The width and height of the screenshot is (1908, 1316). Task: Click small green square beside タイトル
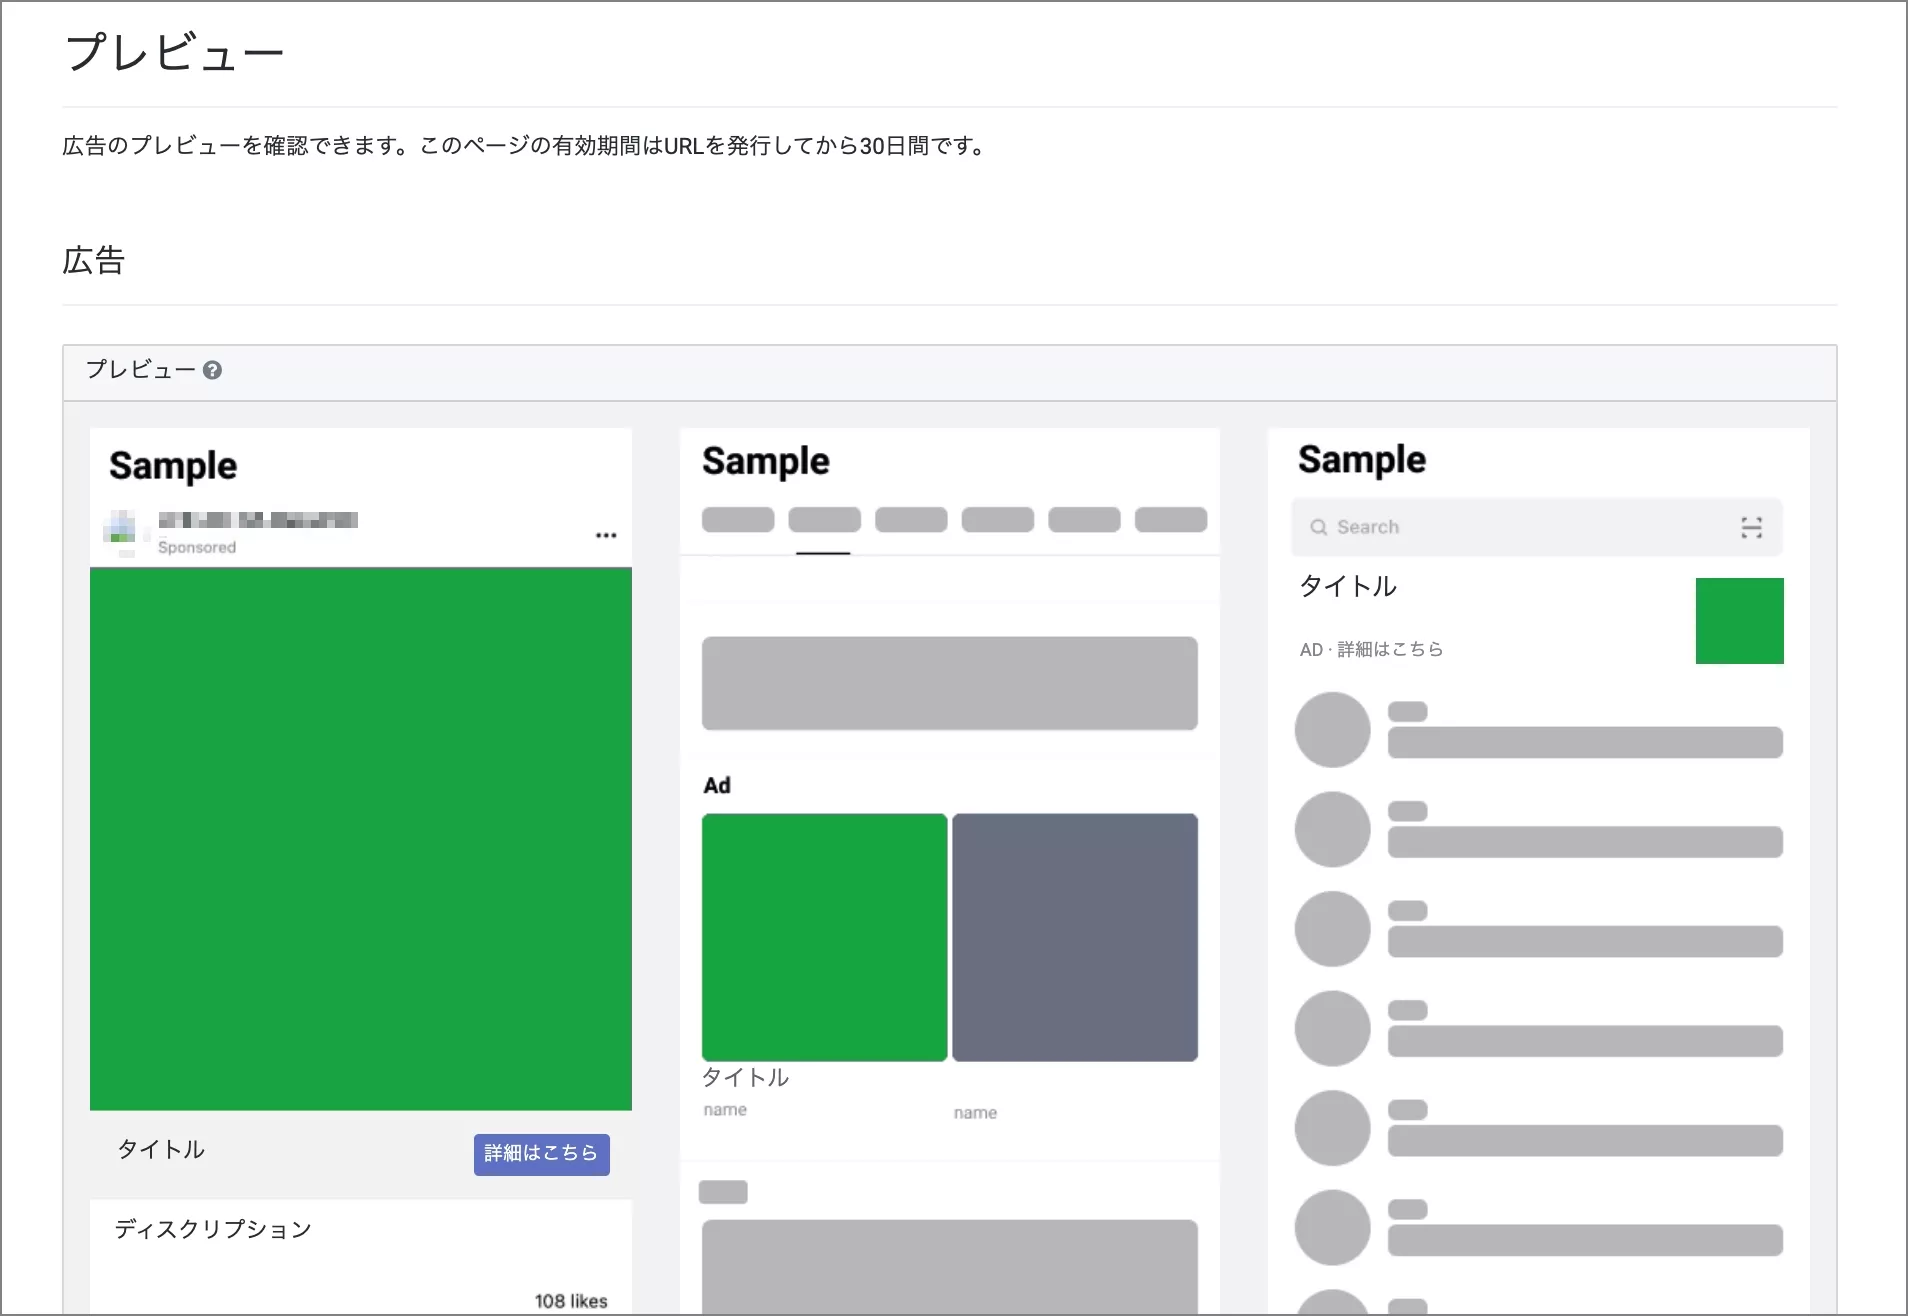(x=1739, y=621)
